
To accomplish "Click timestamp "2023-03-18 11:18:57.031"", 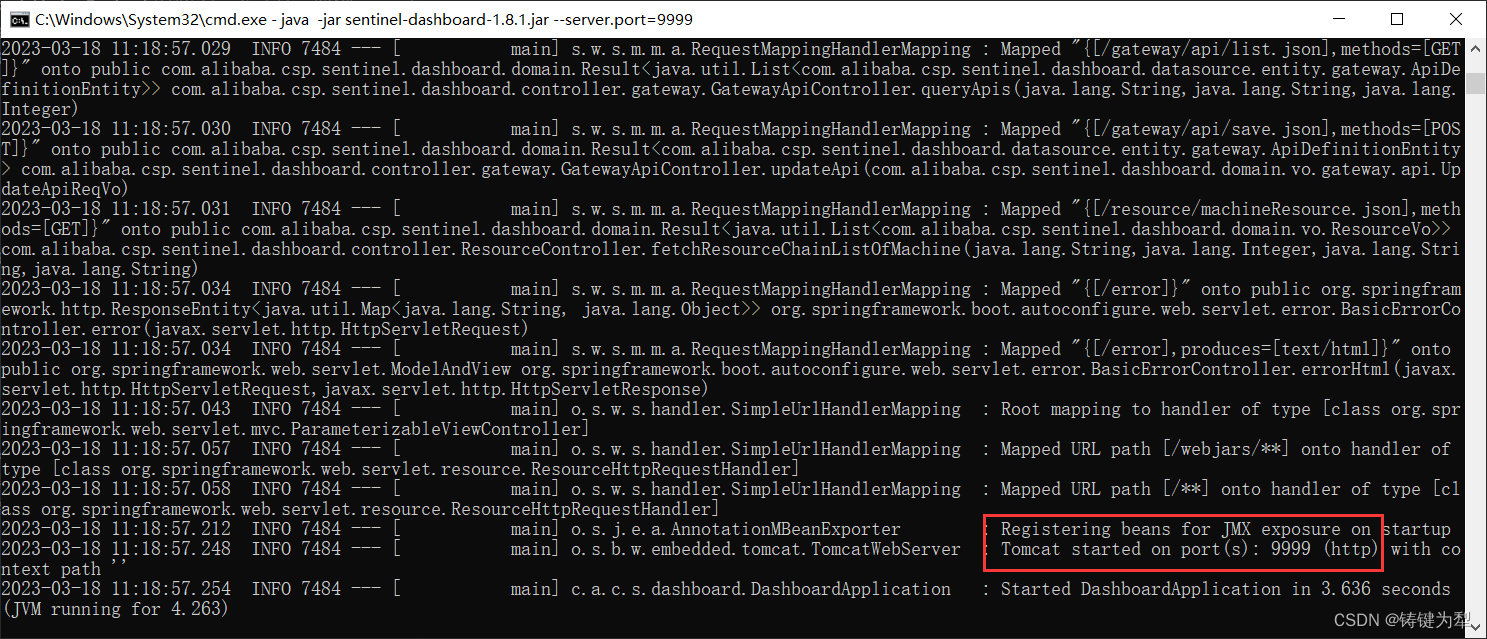I will pos(116,209).
